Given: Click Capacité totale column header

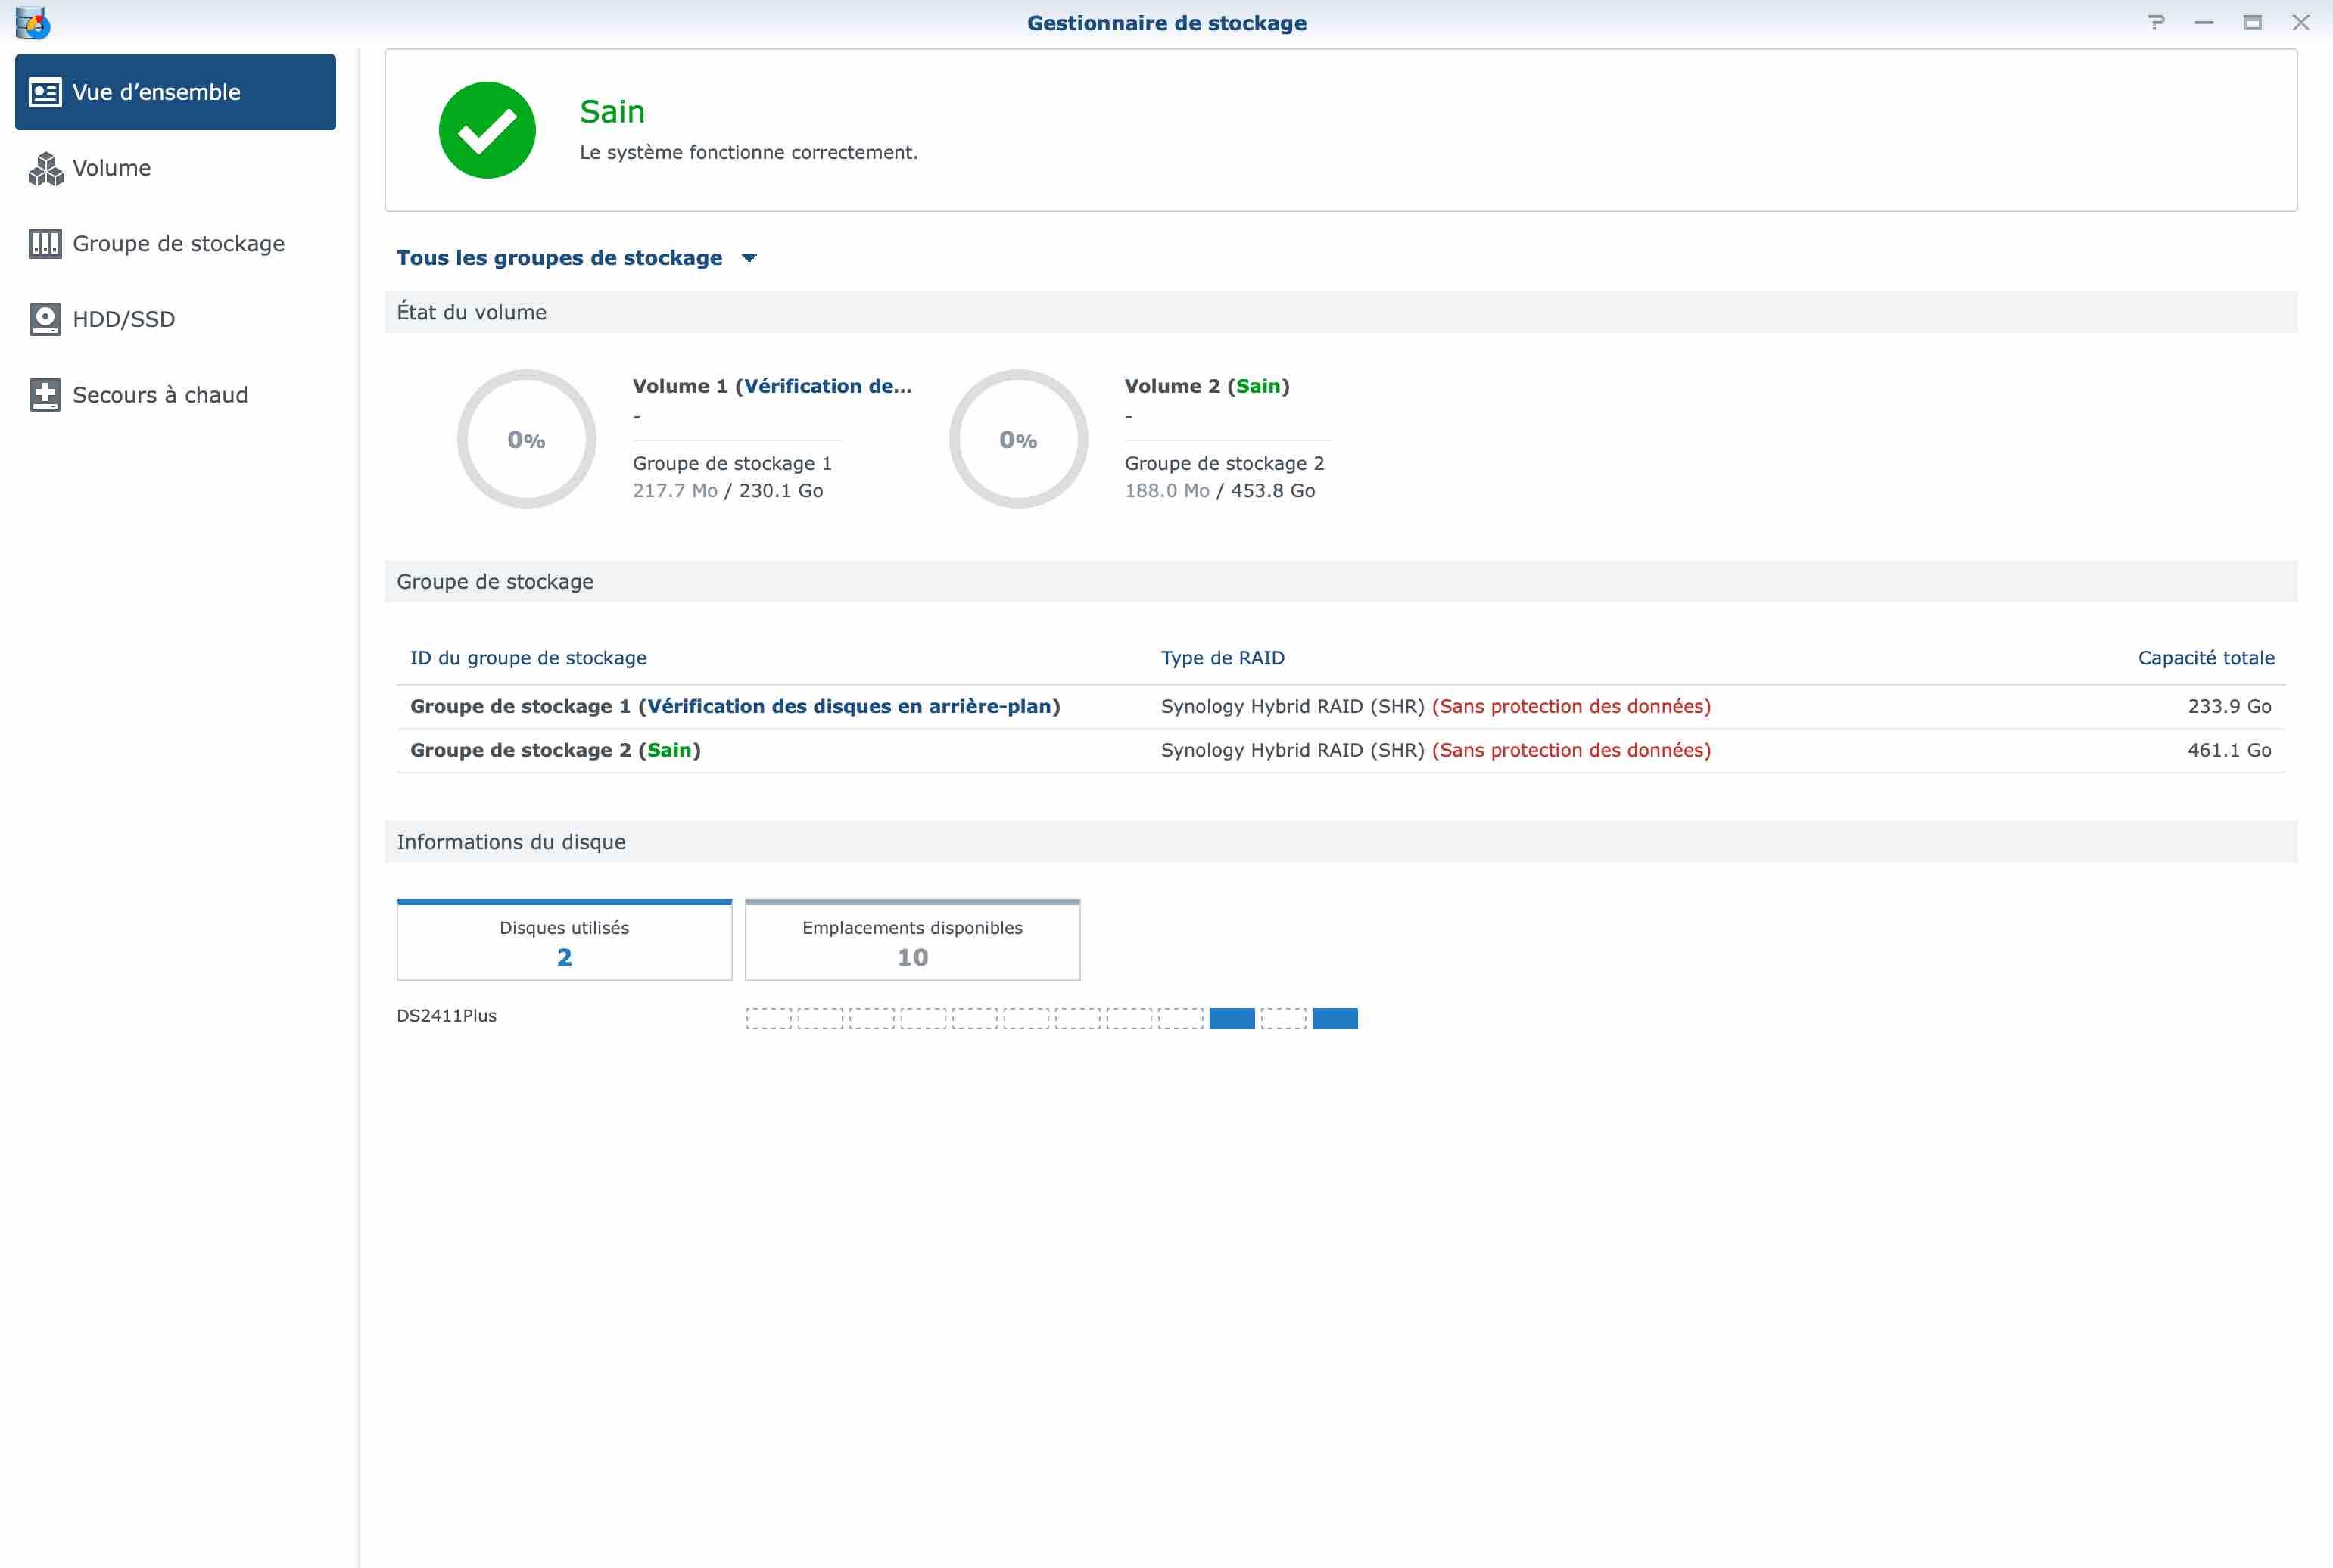Looking at the screenshot, I should tap(2206, 658).
